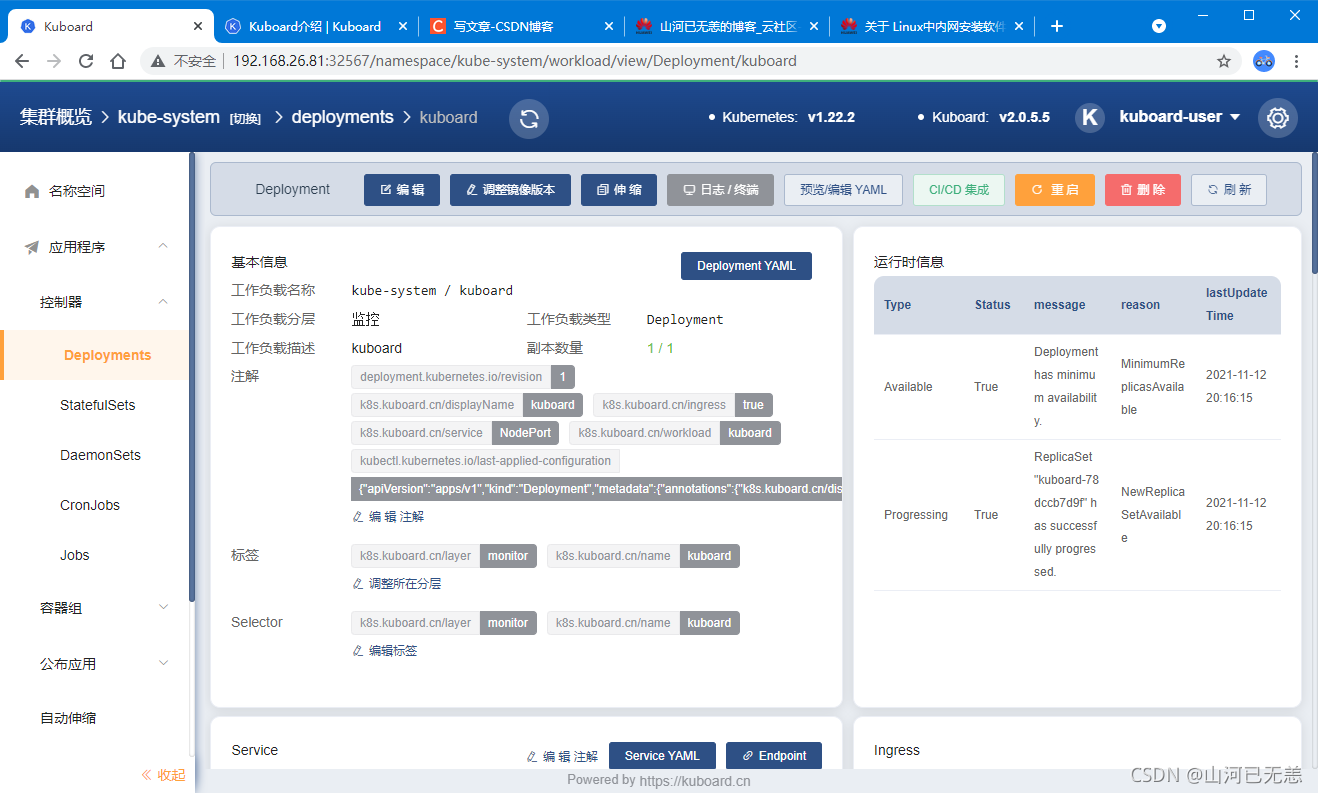Click the 伸缩 scale button
Screen dimensions: 1318x793
(619, 190)
